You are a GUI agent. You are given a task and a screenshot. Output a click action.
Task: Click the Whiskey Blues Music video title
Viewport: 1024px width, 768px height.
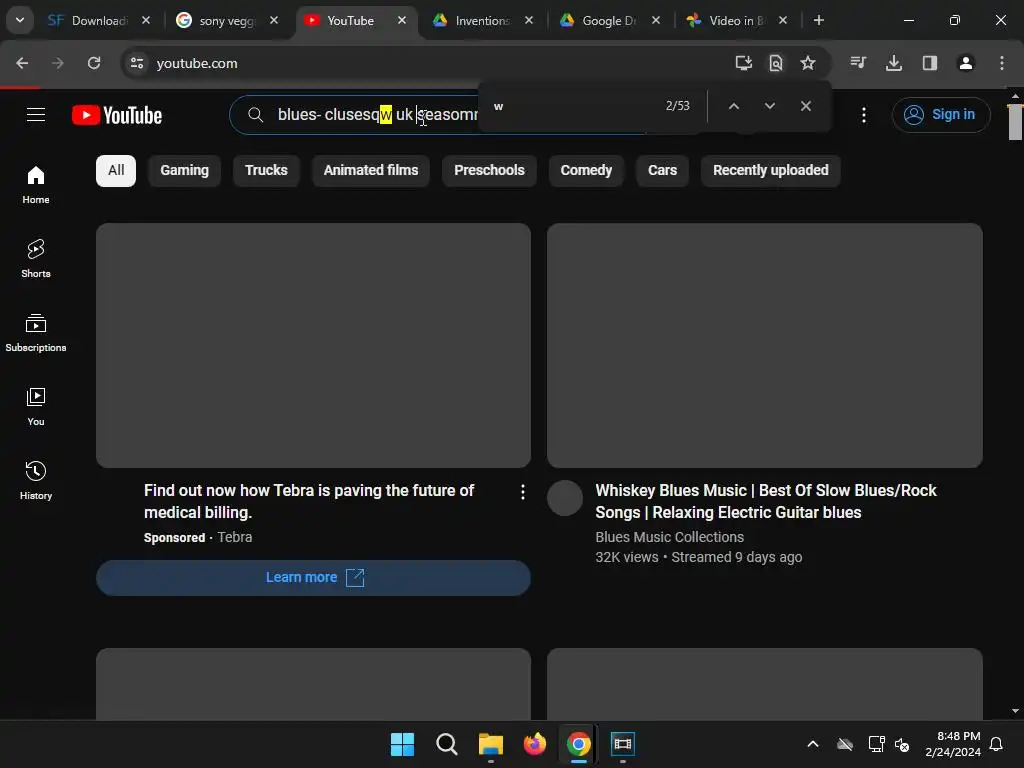pyautogui.click(x=765, y=502)
